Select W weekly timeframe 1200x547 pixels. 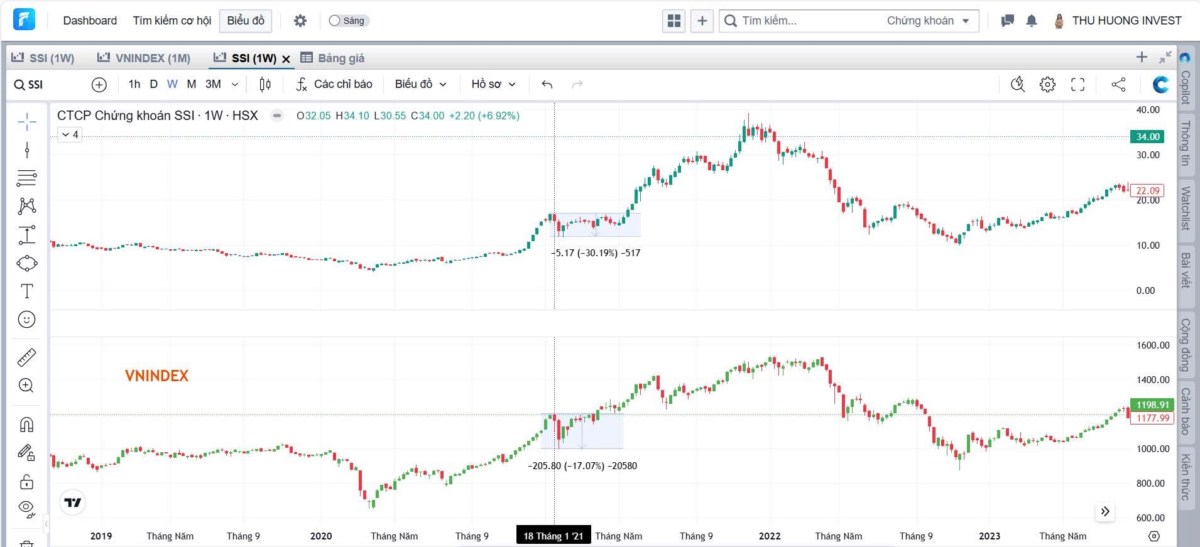pyautogui.click(x=172, y=84)
